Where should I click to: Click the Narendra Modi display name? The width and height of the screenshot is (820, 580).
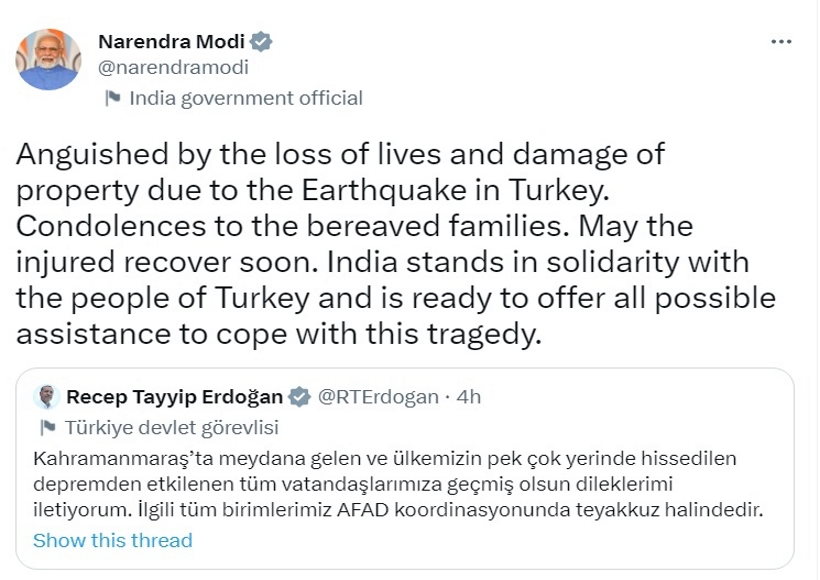click(x=172, y=42)
